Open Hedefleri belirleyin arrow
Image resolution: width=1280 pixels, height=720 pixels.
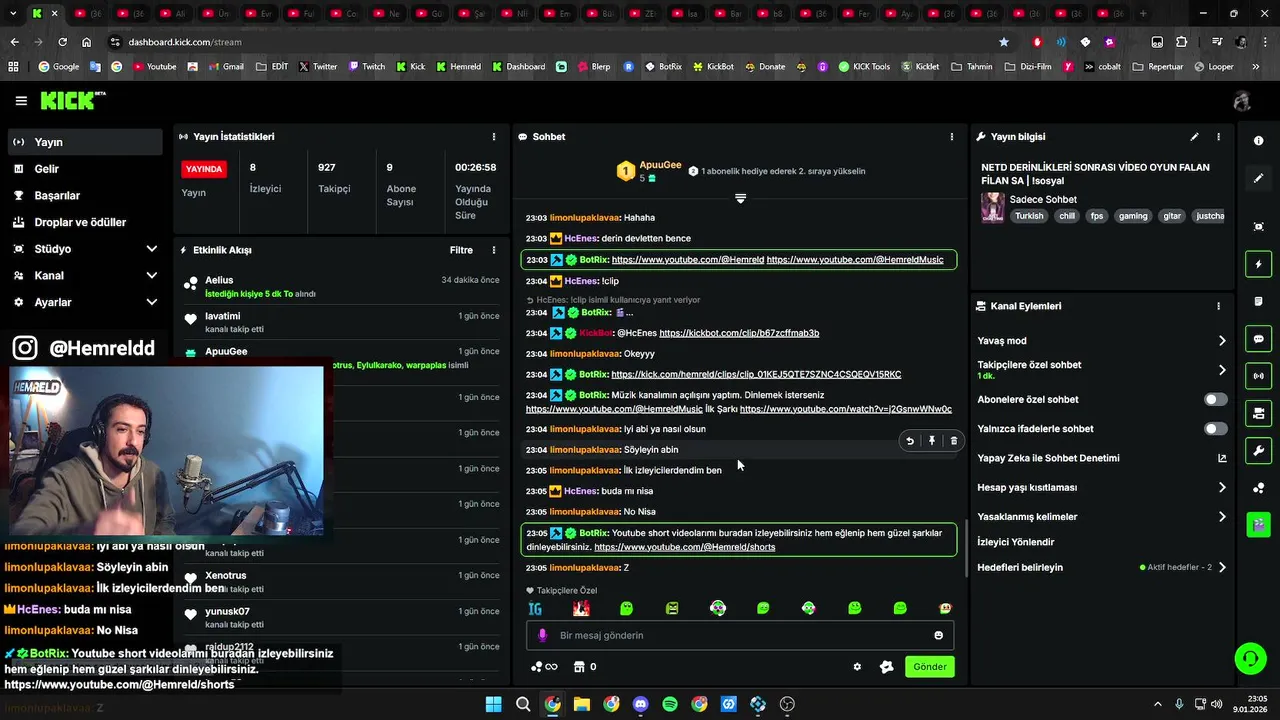[x=1221, y=567]
